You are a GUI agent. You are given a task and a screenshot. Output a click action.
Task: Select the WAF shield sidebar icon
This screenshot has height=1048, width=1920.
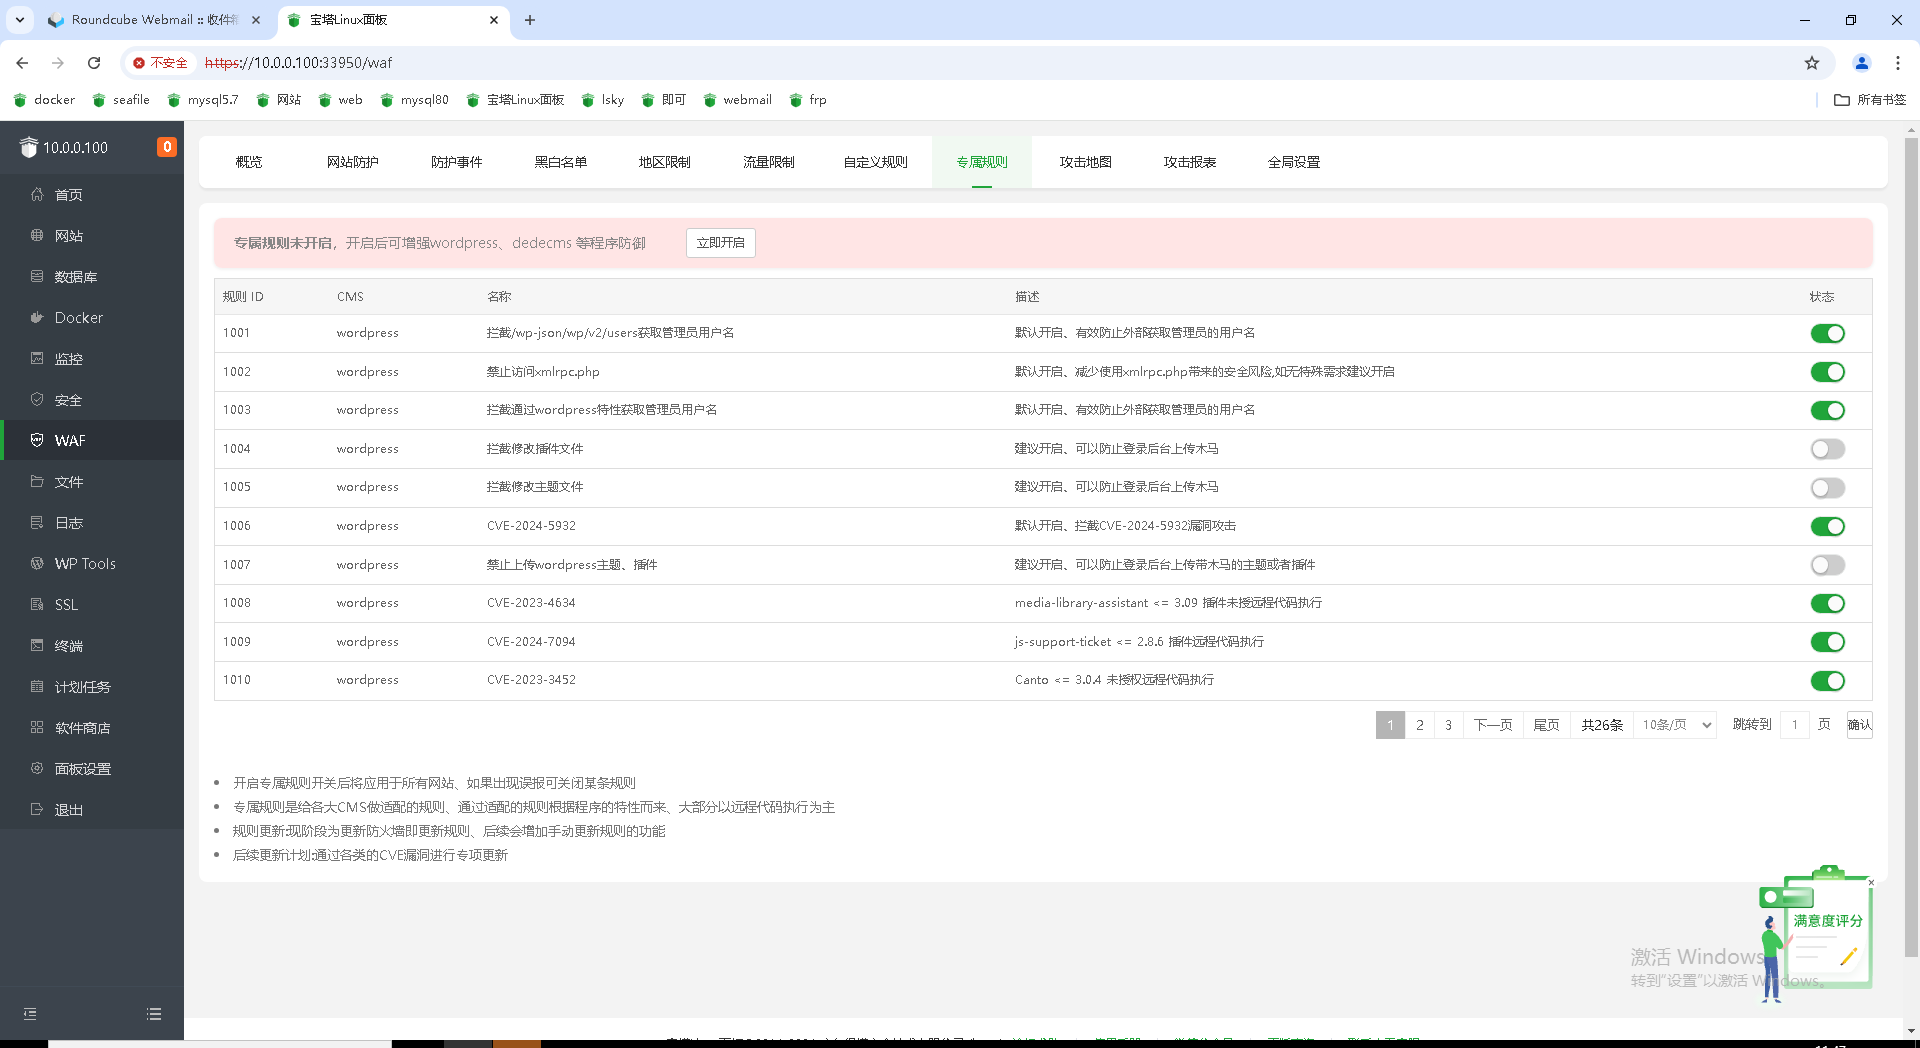pyautogui.click(x=37, y=441)
